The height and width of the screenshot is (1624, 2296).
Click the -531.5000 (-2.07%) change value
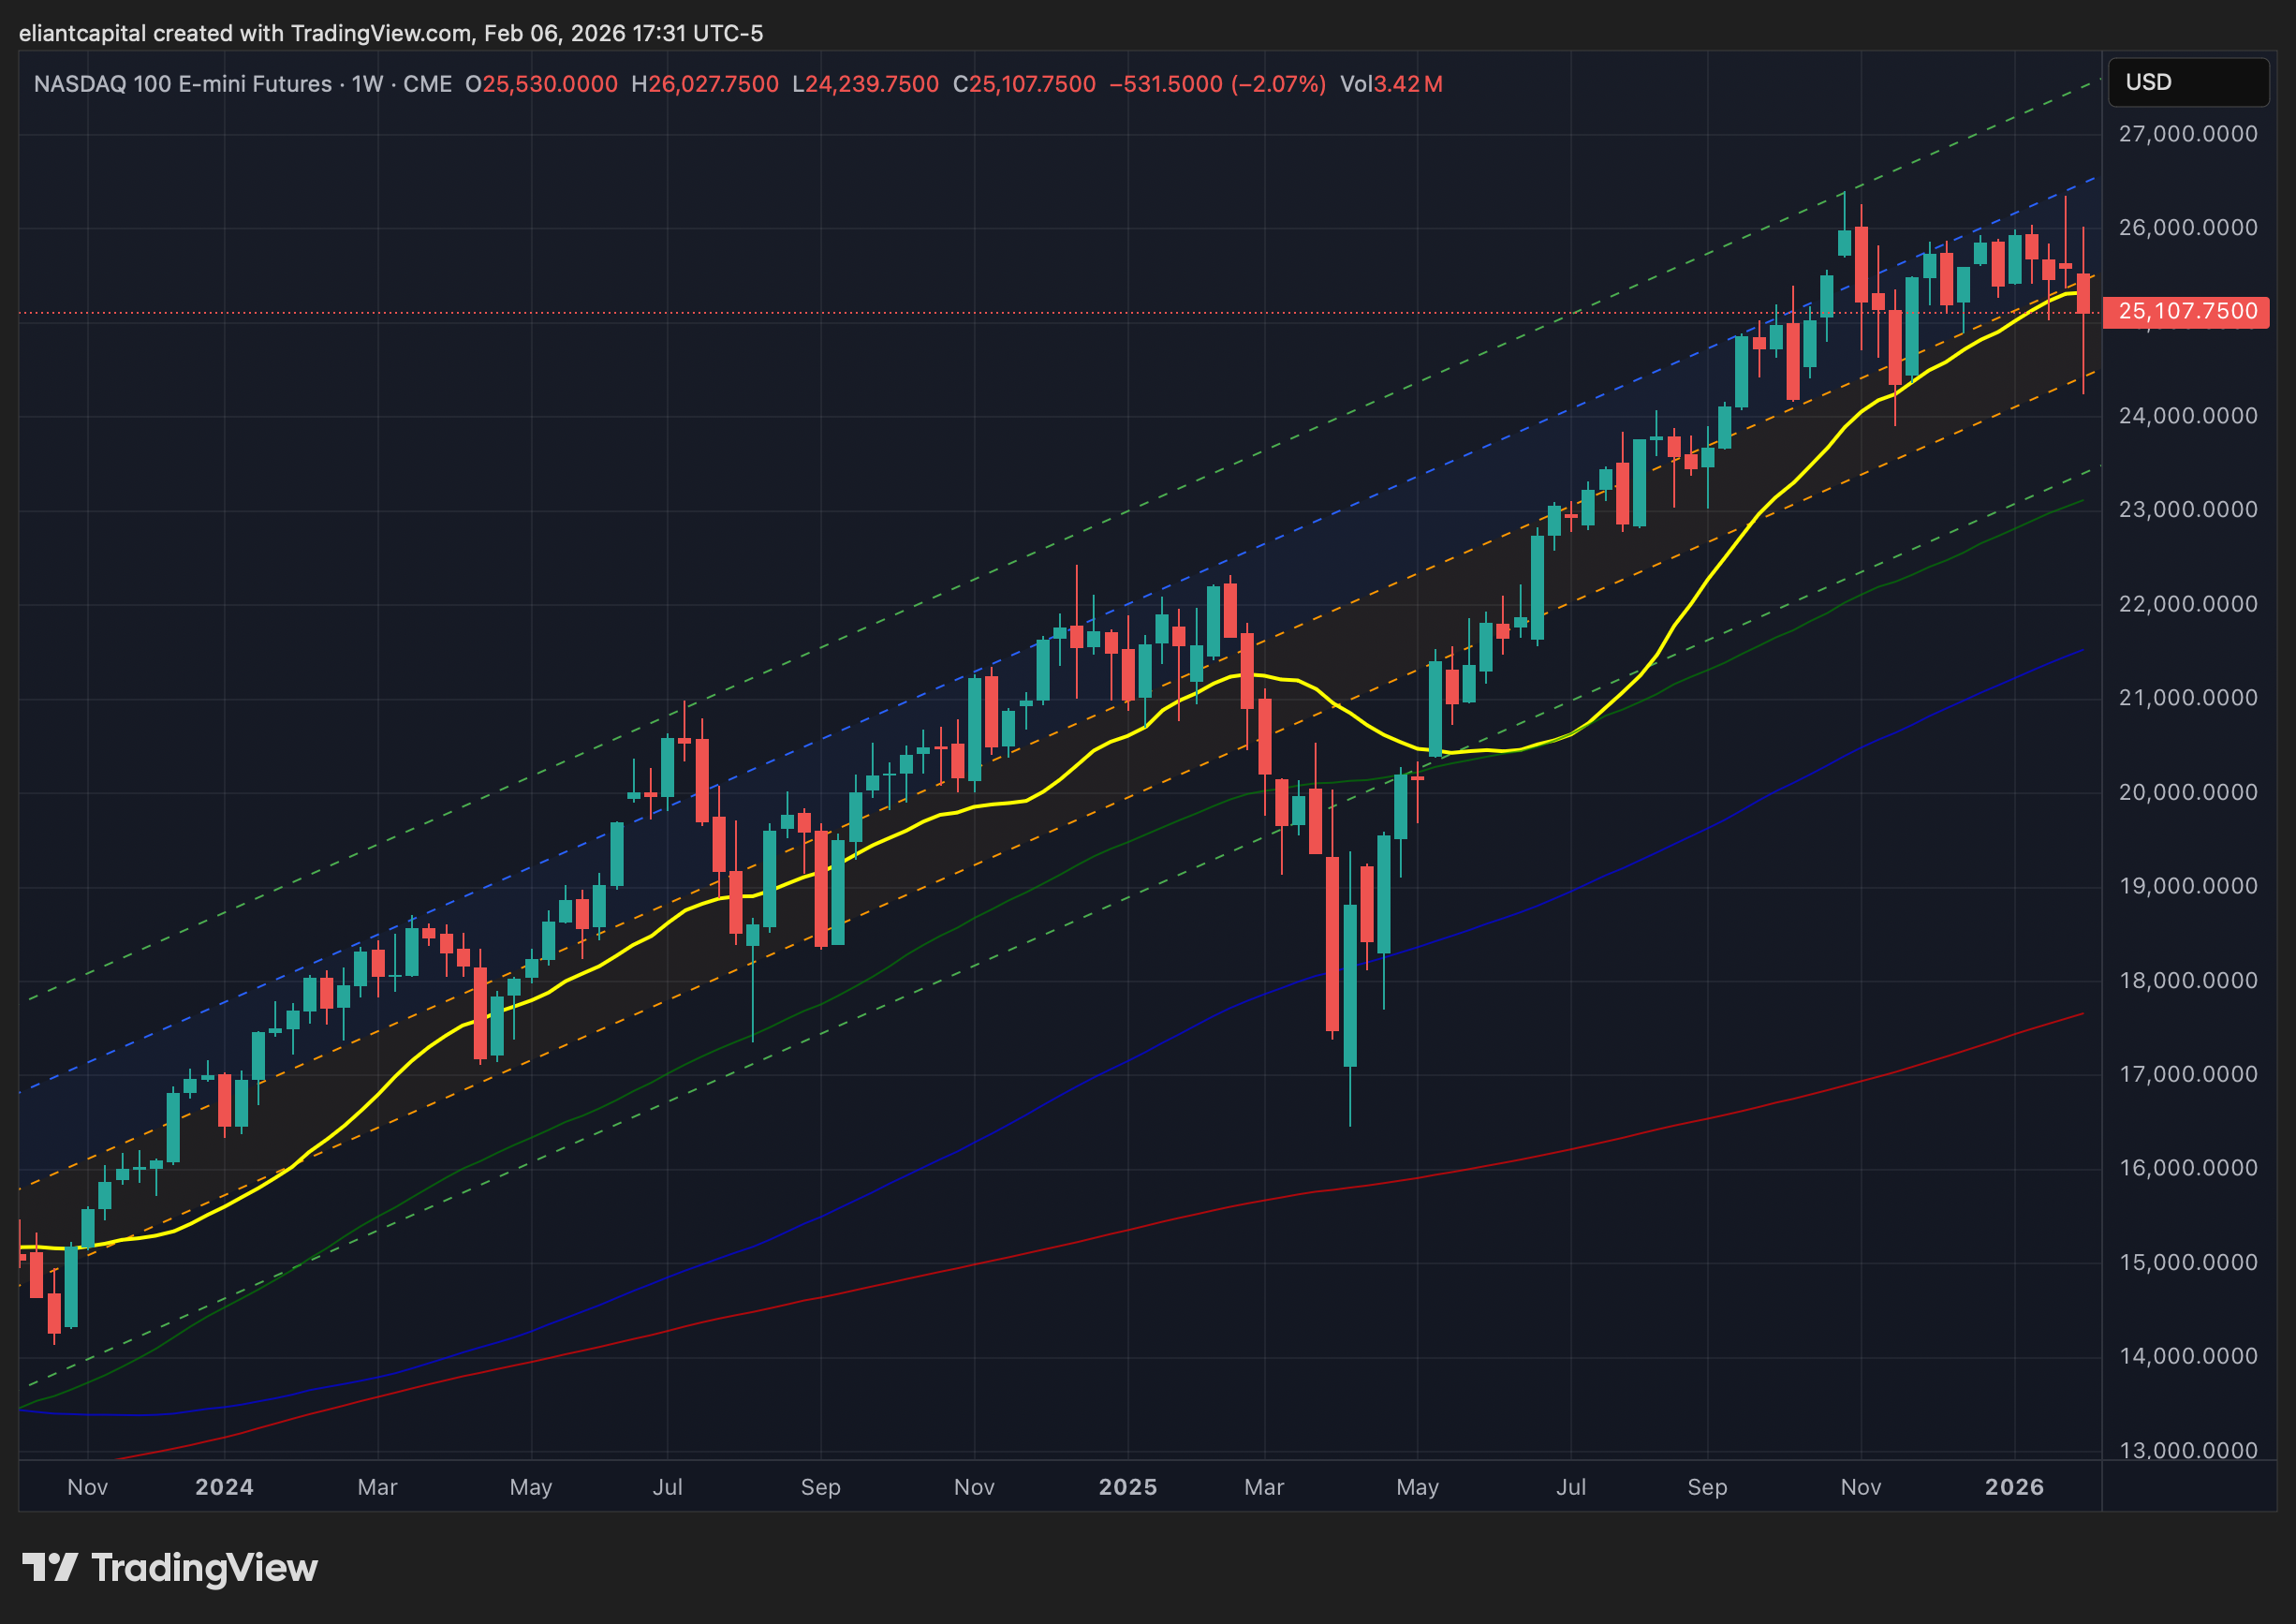pyautogui.click(x=1217, y=84)
